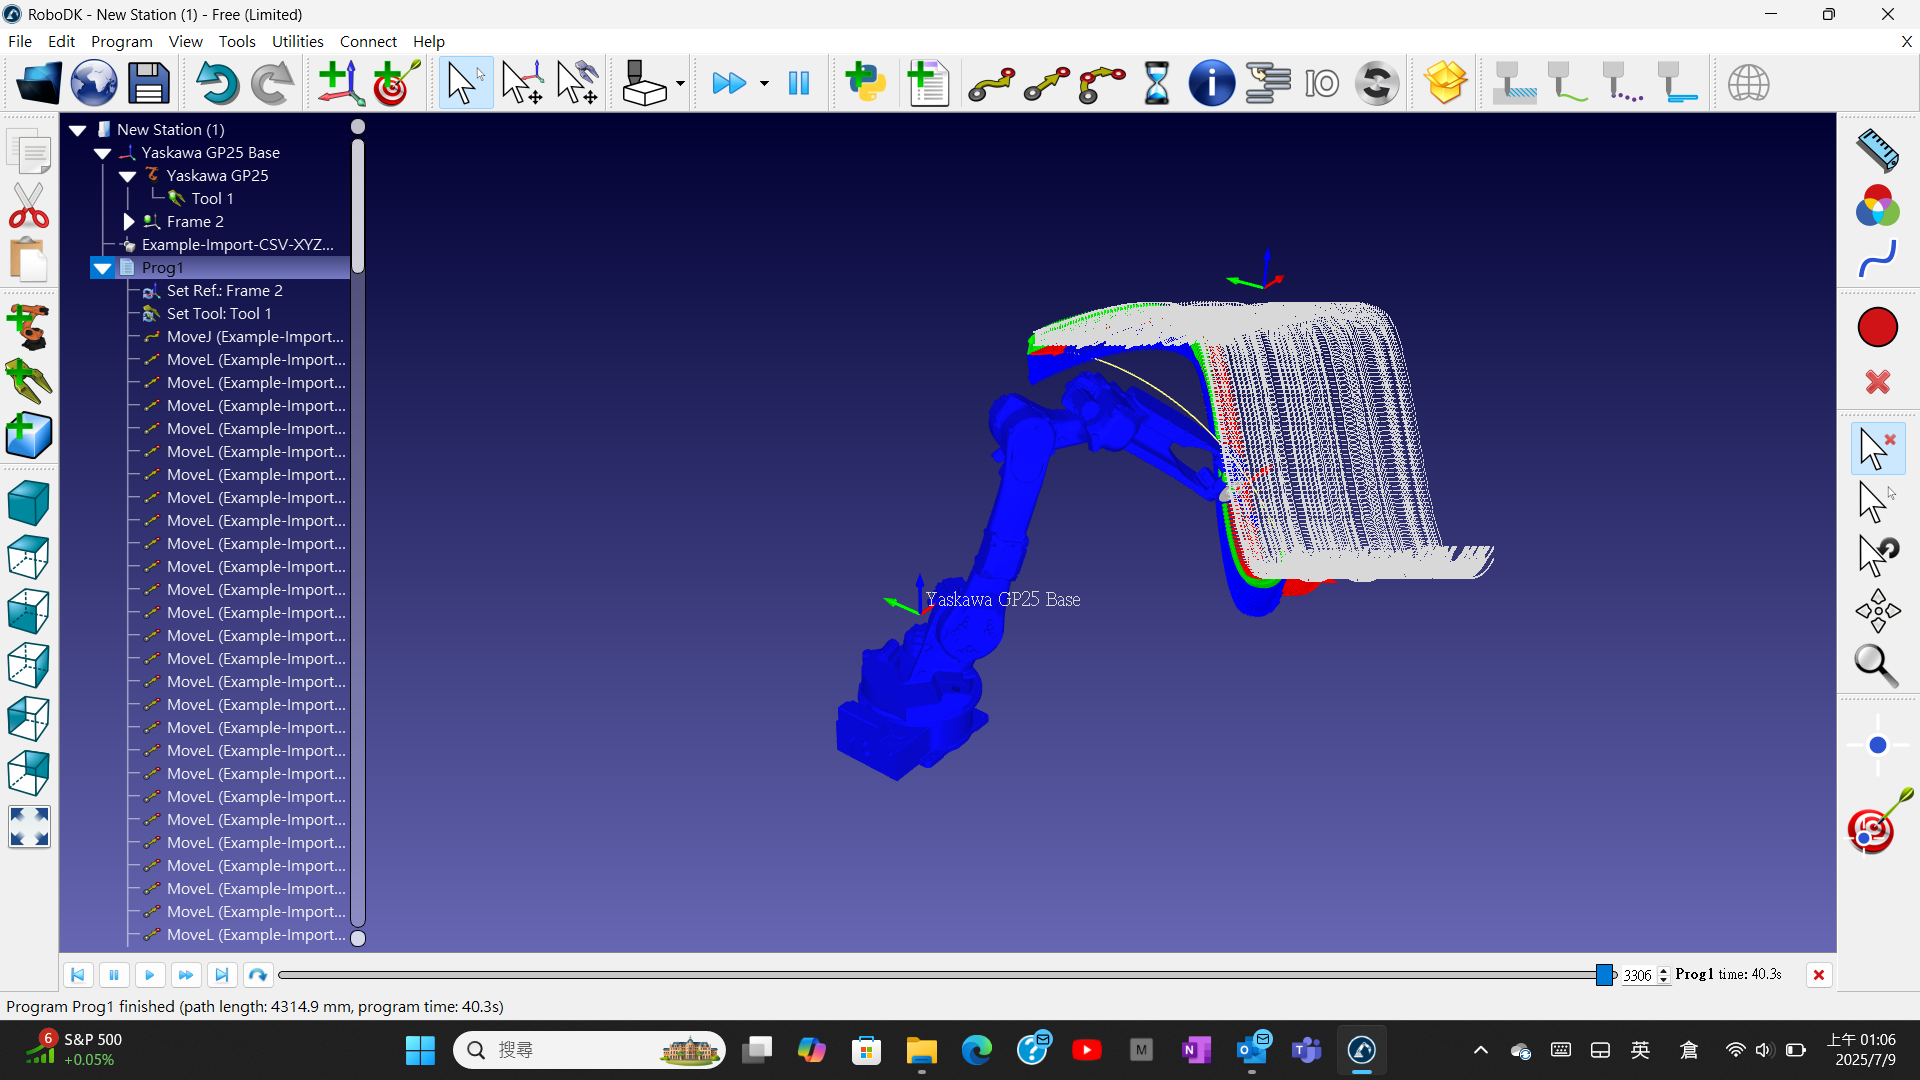Collapse the Prog1 program node
The width and height of the screenshot is (1920, 1080).
pyautogui.click(x=103, y=268)
